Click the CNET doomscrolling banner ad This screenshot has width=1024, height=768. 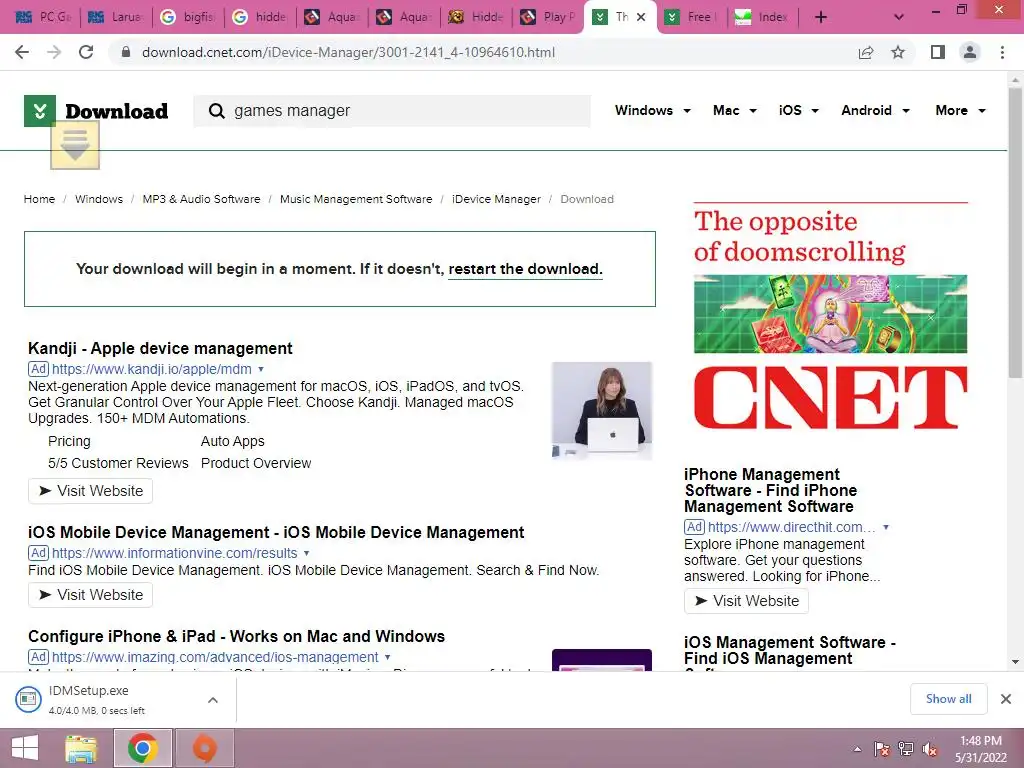point(830,317)
